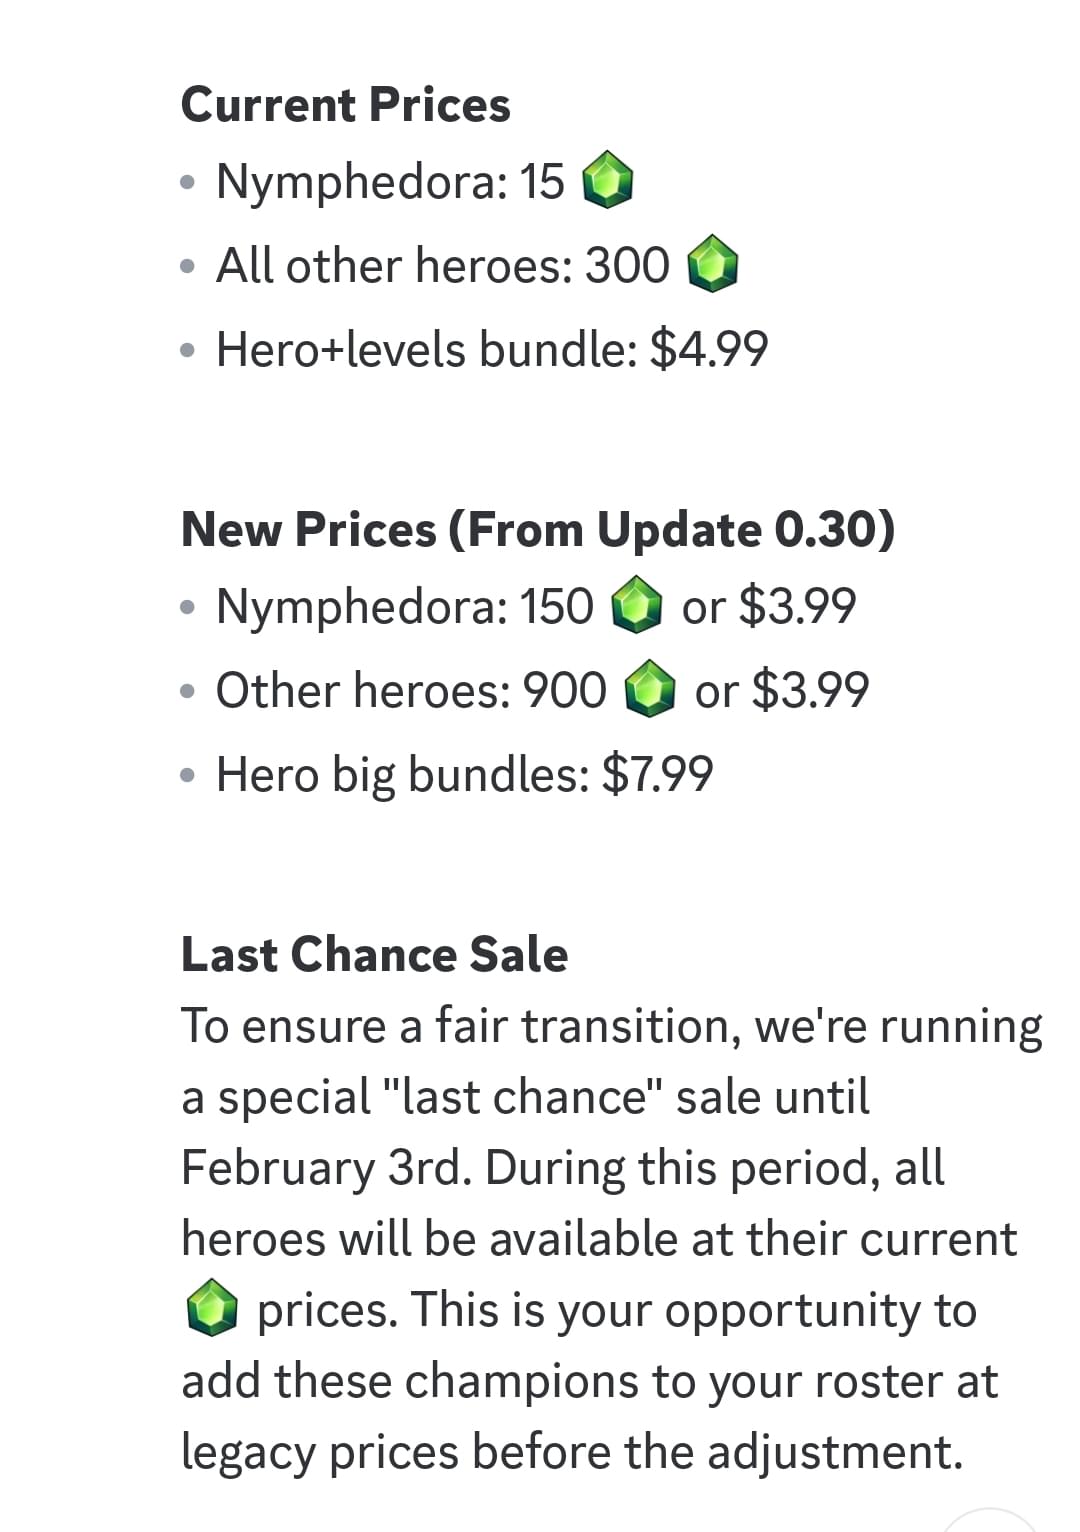Click the 'February 3rd' date text
Image resolution: width=1080 pixels, height=1532 pixels.
point(326,1168)
